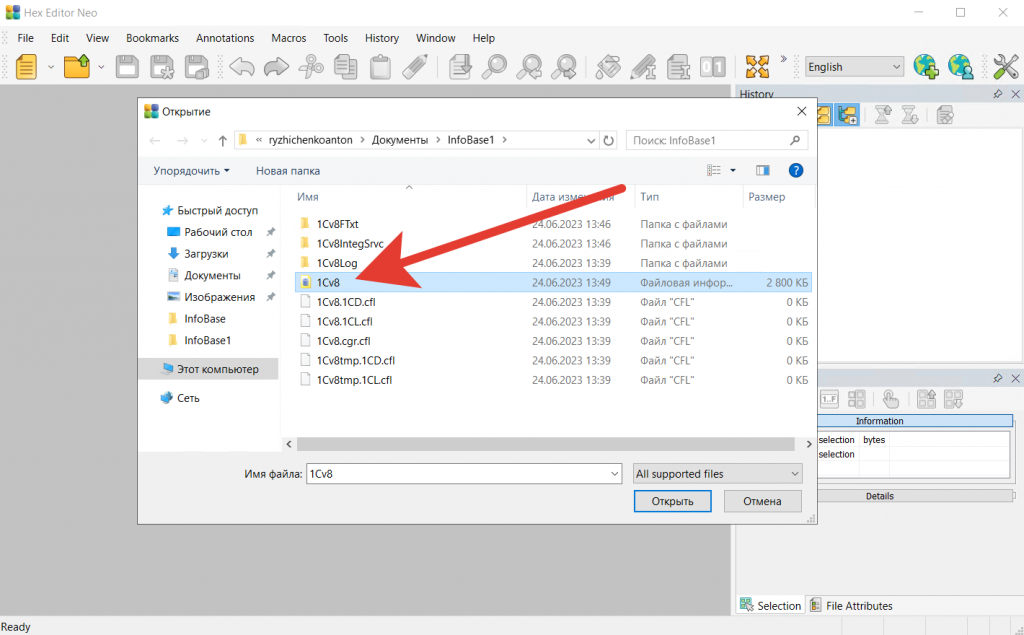Image resolution: width=1024 pixels, height=635 pixels.
Task: Open dropdown arrow next to New File icon
Action: (x=50, y=67)
